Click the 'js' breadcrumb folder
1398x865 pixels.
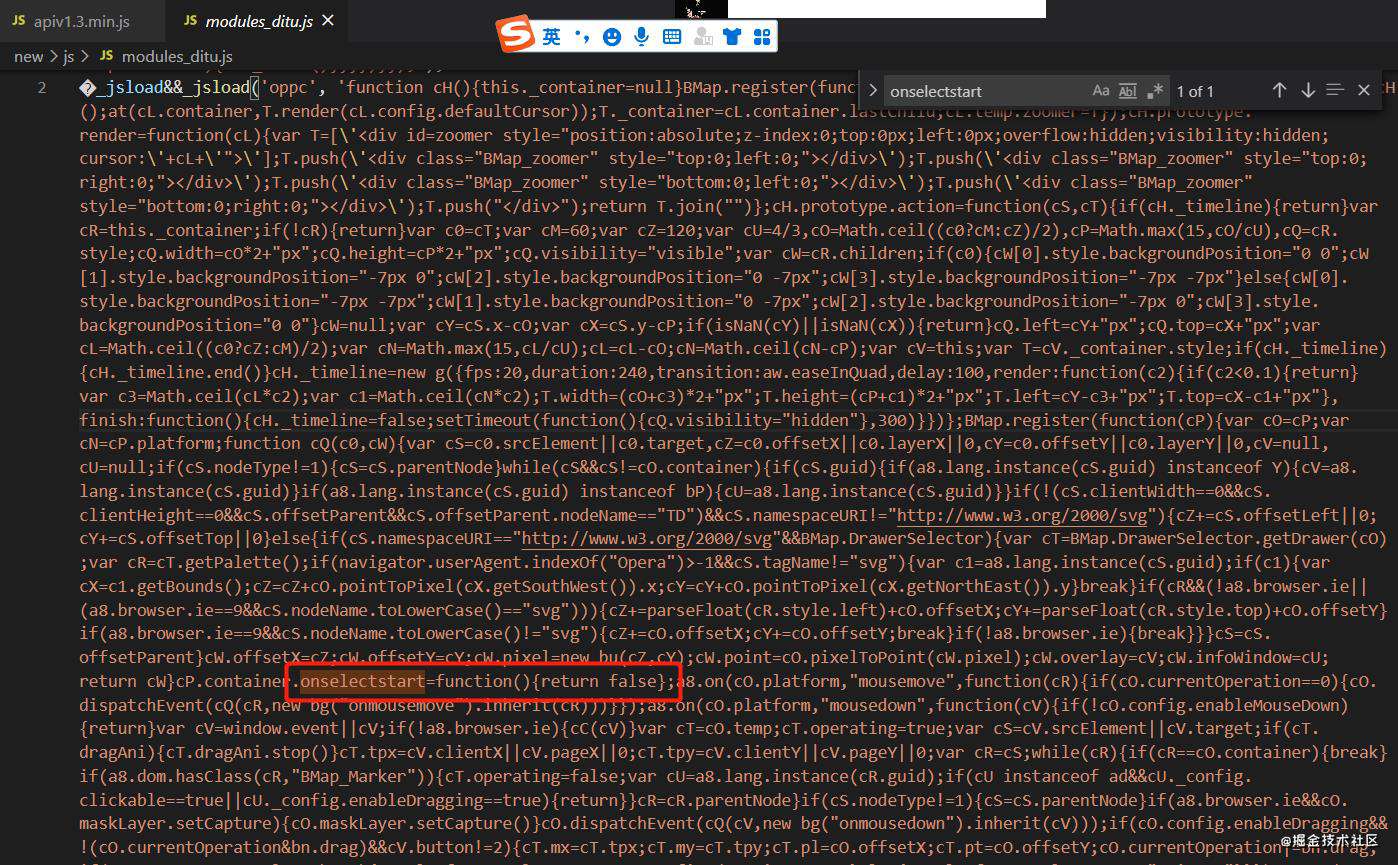coord(69,56)
